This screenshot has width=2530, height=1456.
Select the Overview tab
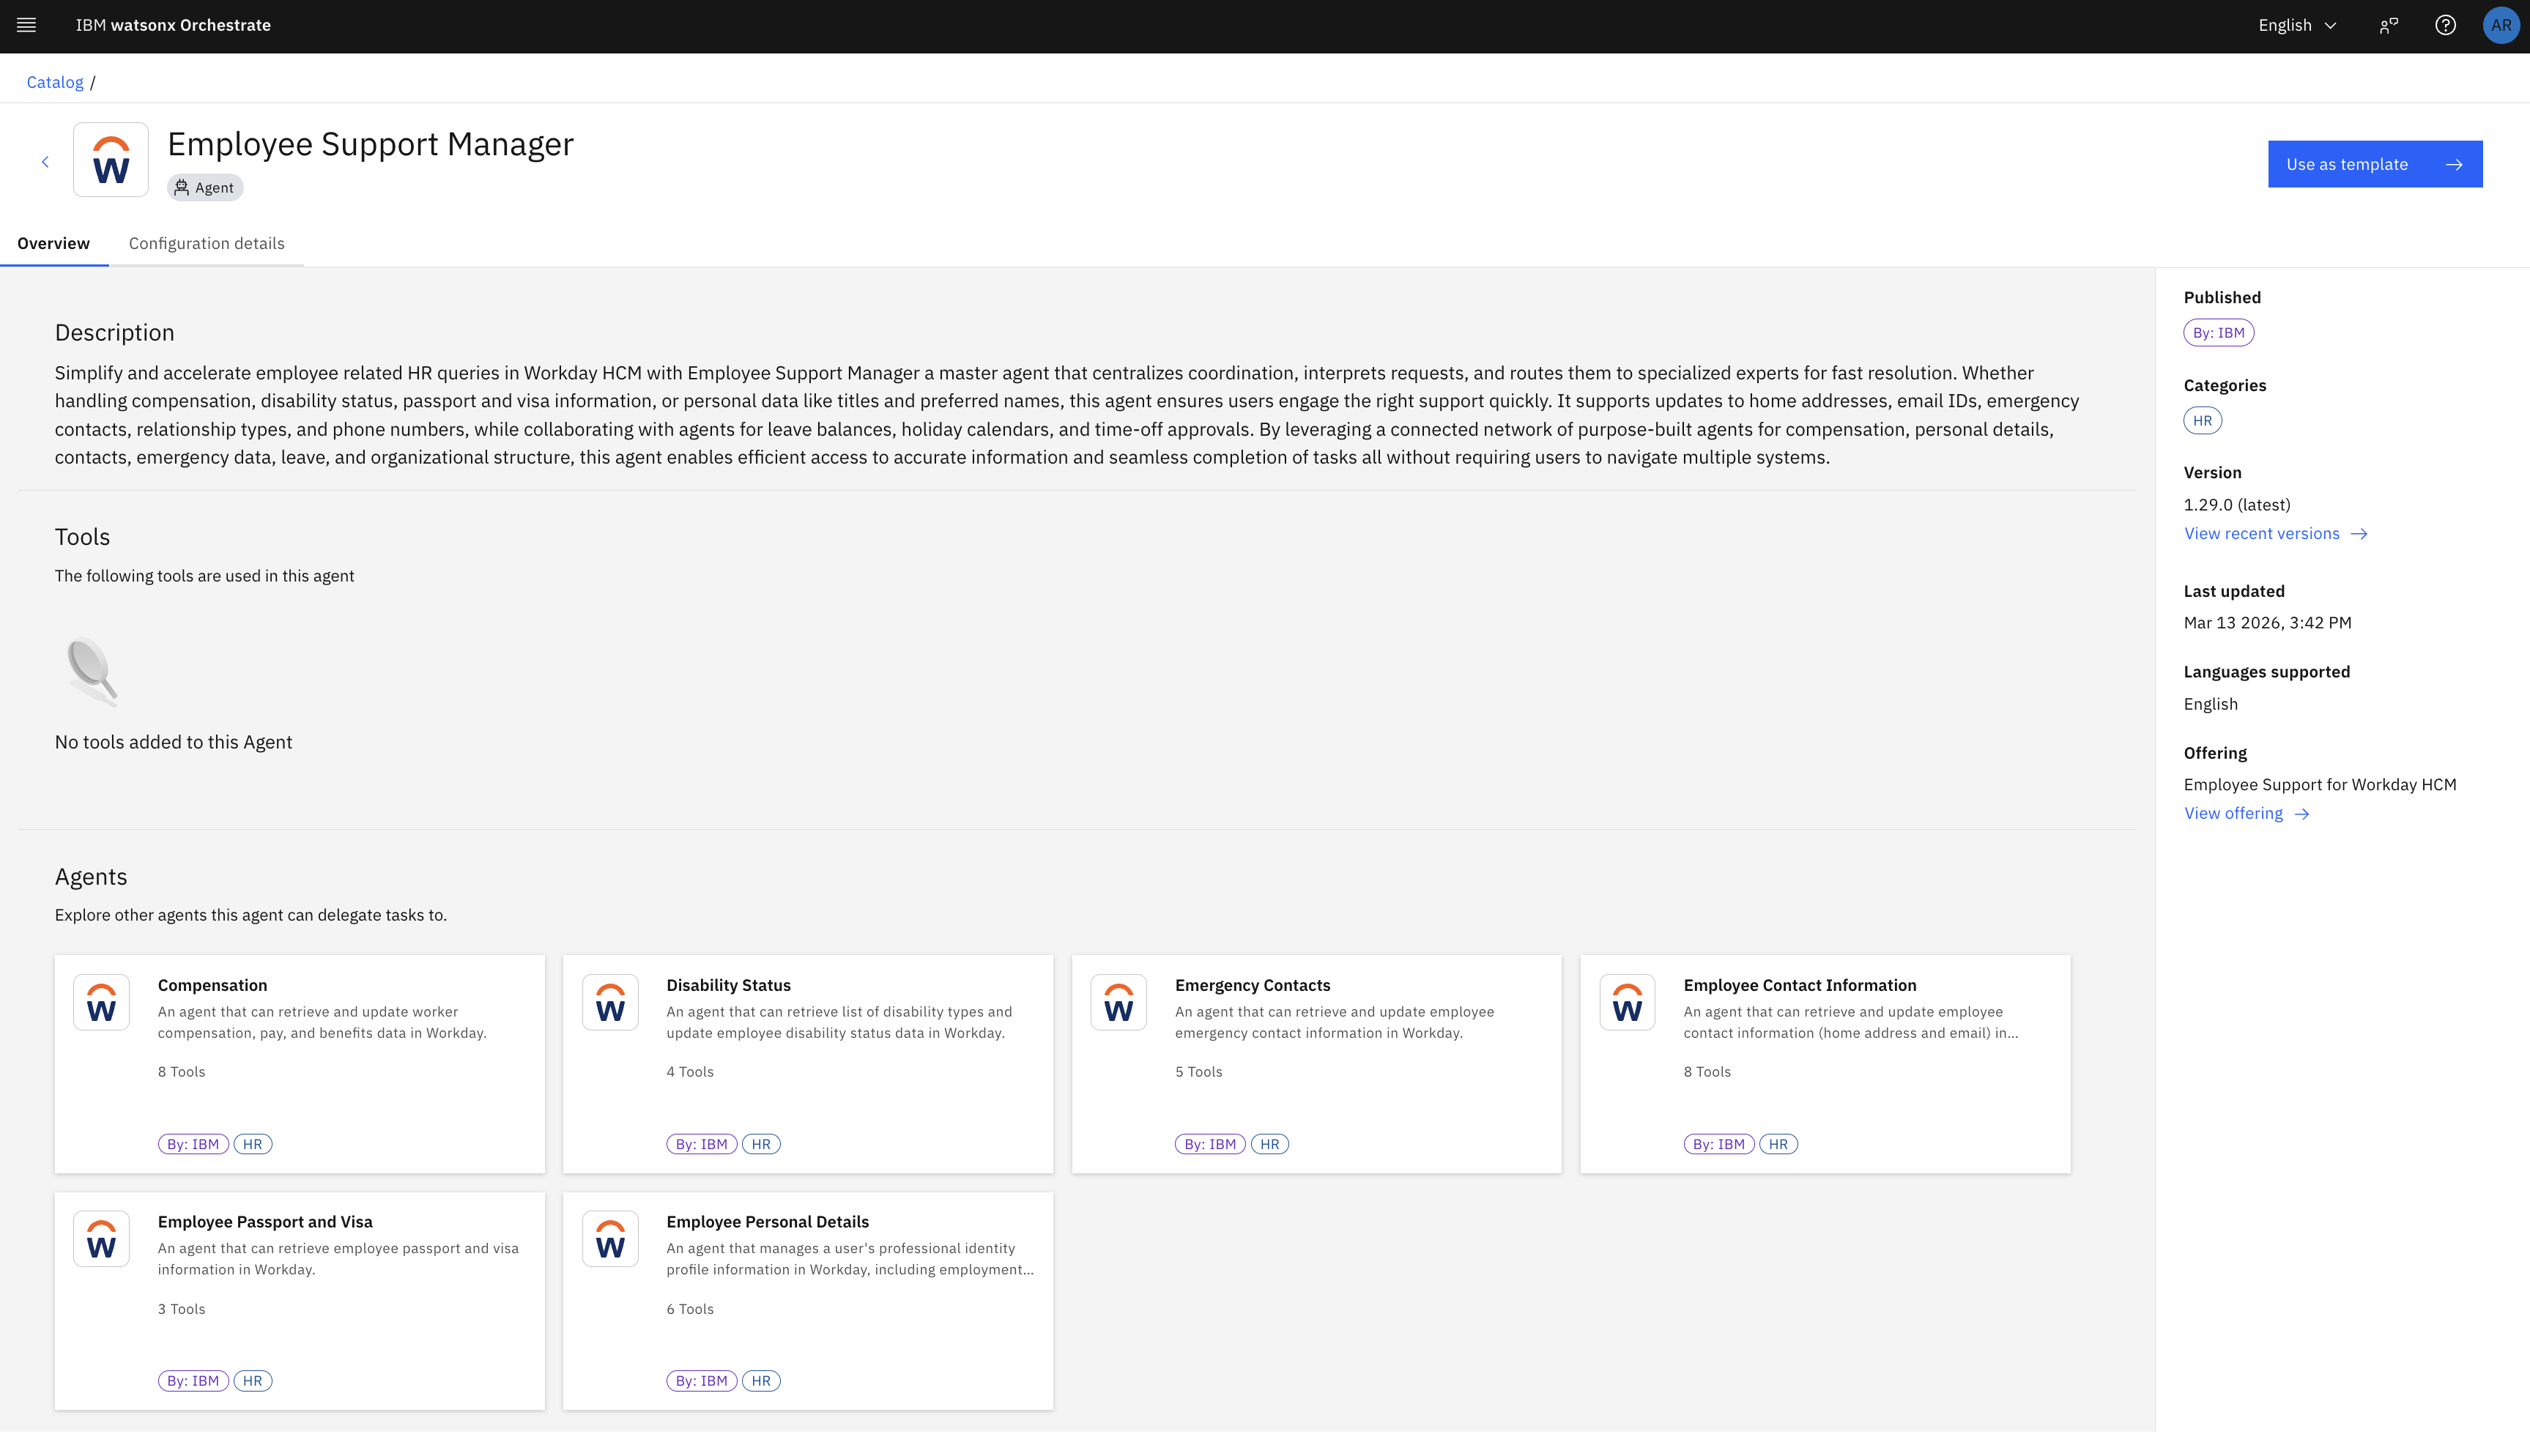pos(53,243)
